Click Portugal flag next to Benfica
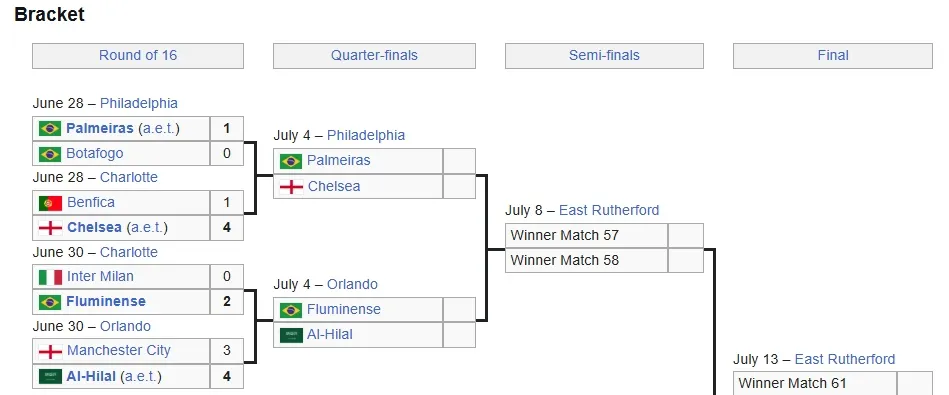This screenshot has height=395, width=949. tap(50, 203)
